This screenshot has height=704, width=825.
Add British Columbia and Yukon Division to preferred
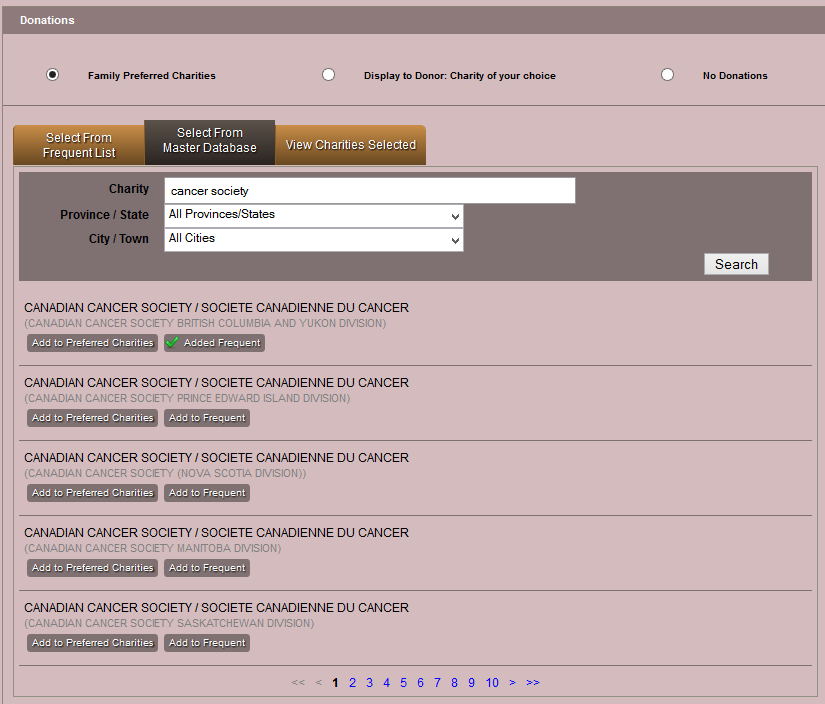pyautogui.click(x=93, y=343)
